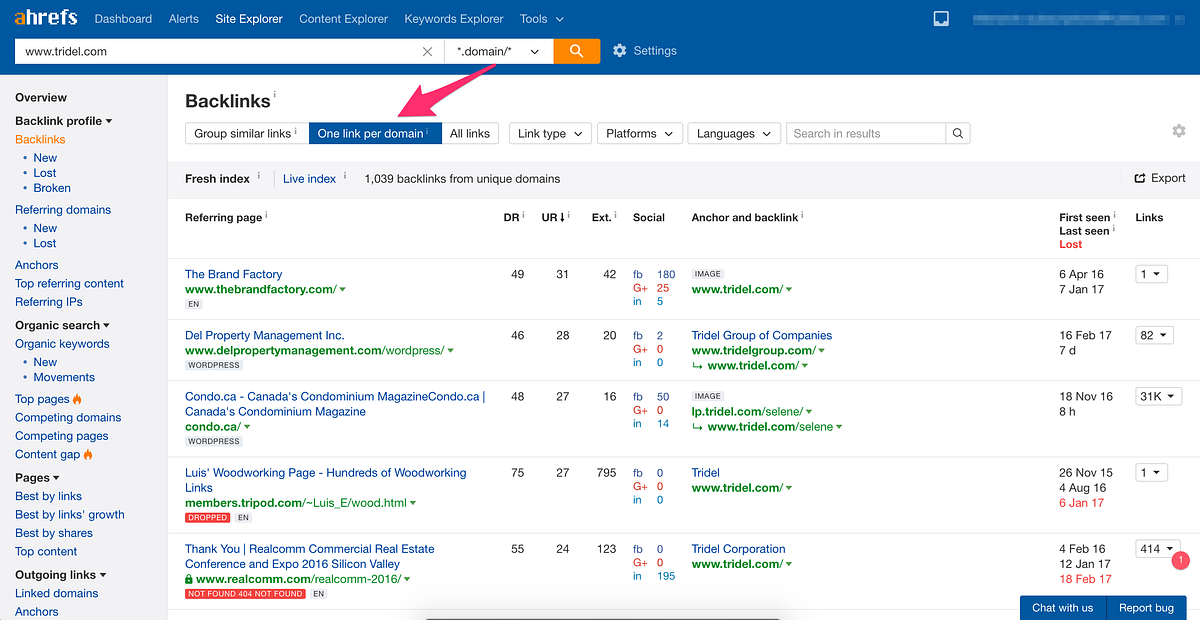Select All links mode
This screenshot has width=1200, height=620.
pos(471,133)
